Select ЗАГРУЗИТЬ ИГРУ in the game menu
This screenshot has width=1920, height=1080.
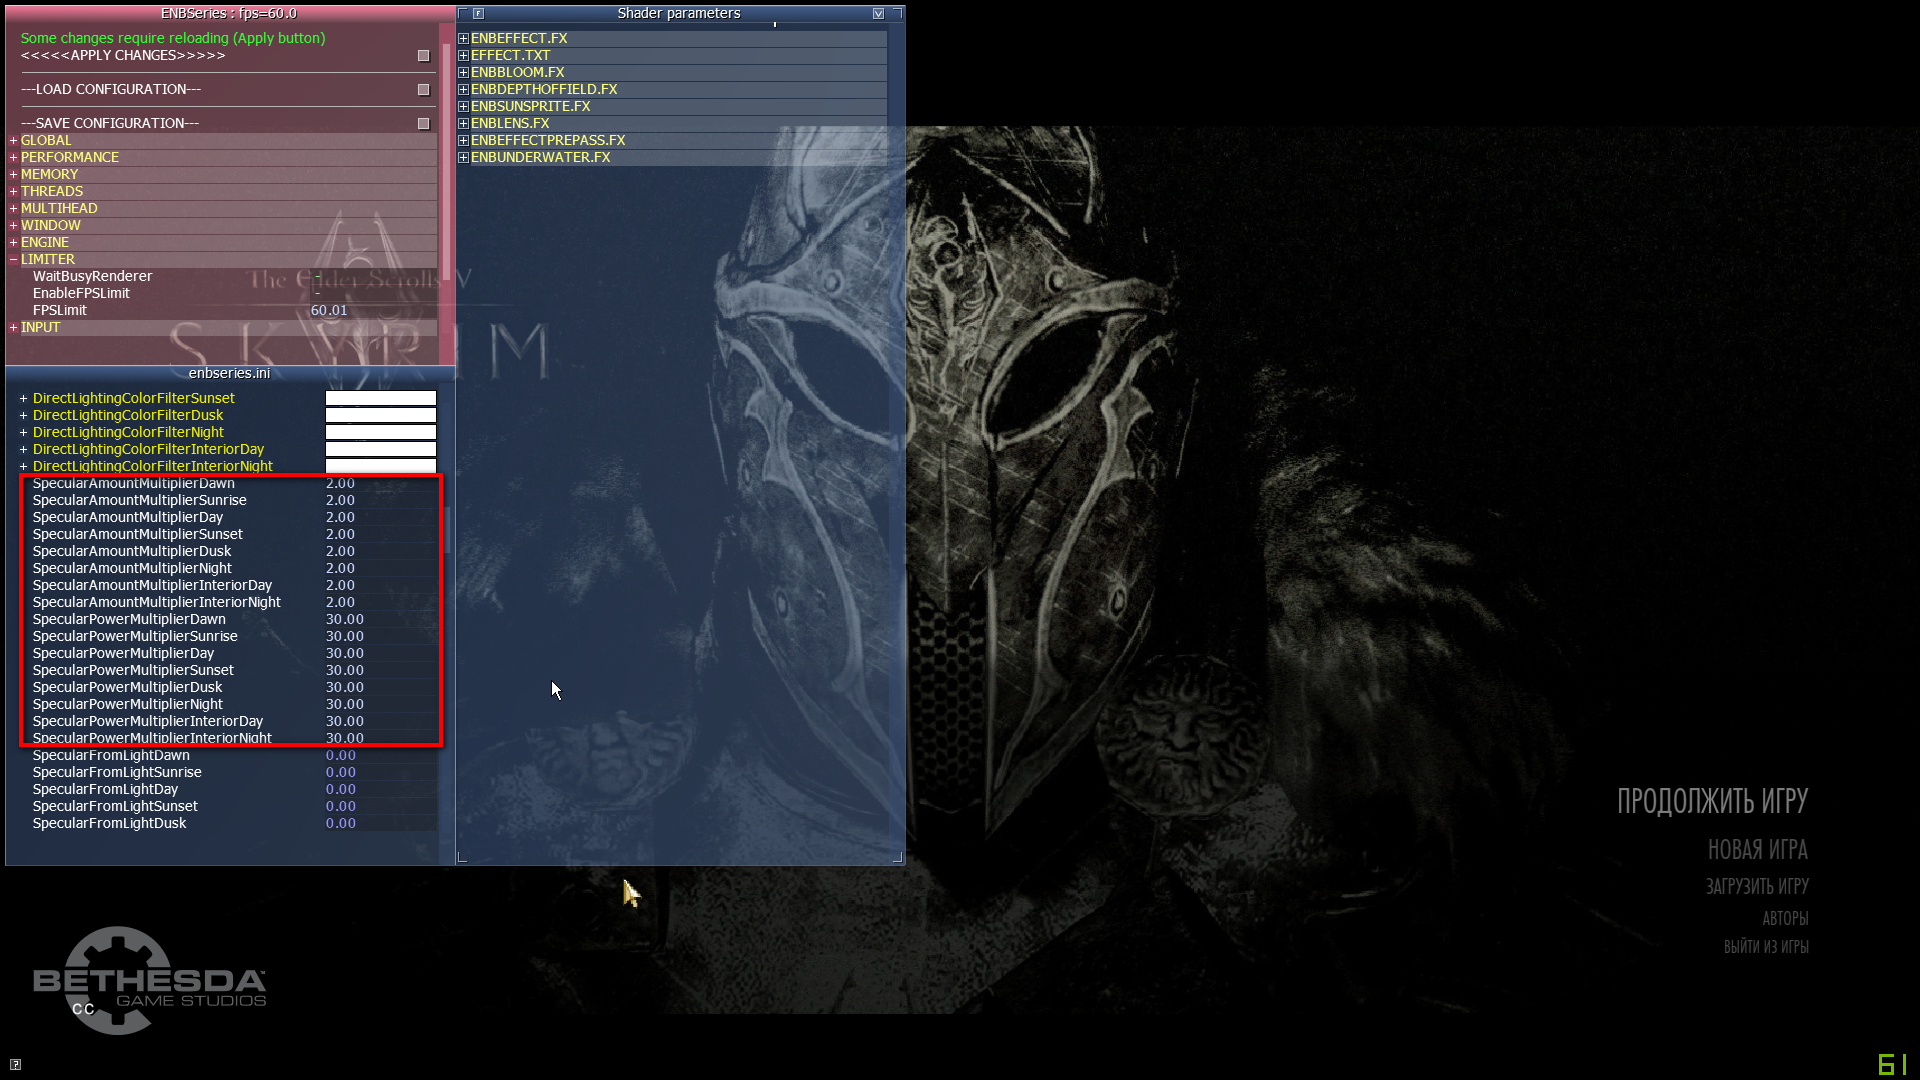(1757, 886)
